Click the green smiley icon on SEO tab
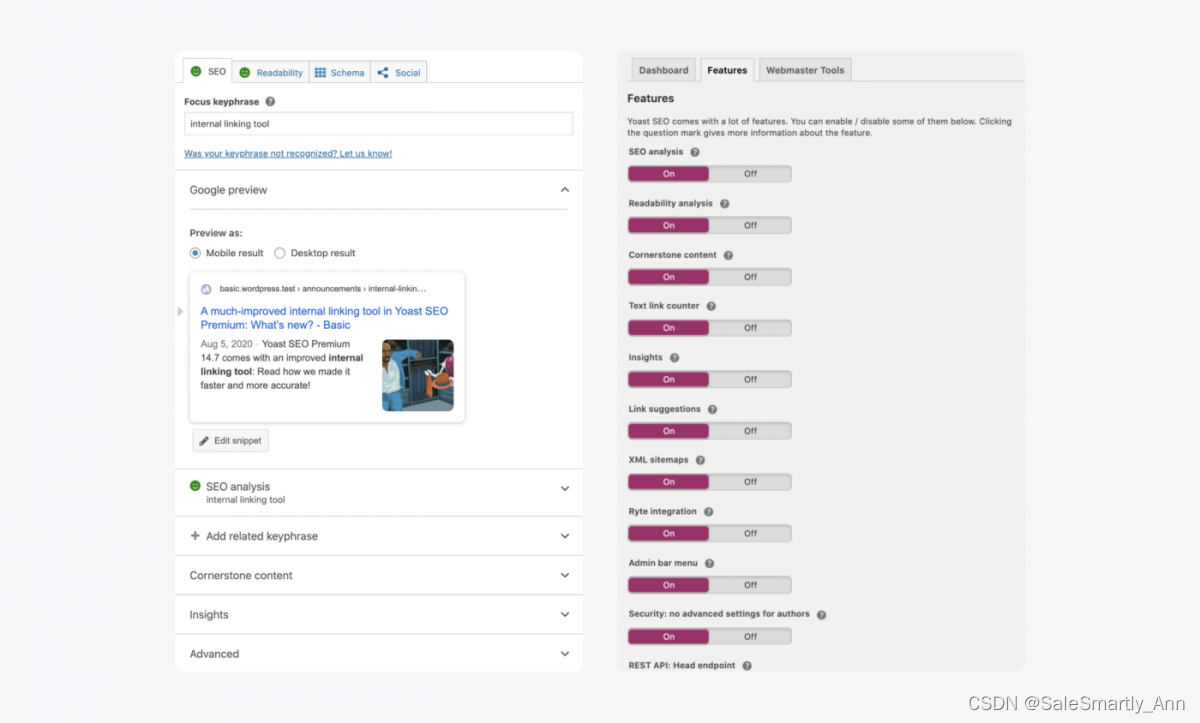 (x=196, y=71)
